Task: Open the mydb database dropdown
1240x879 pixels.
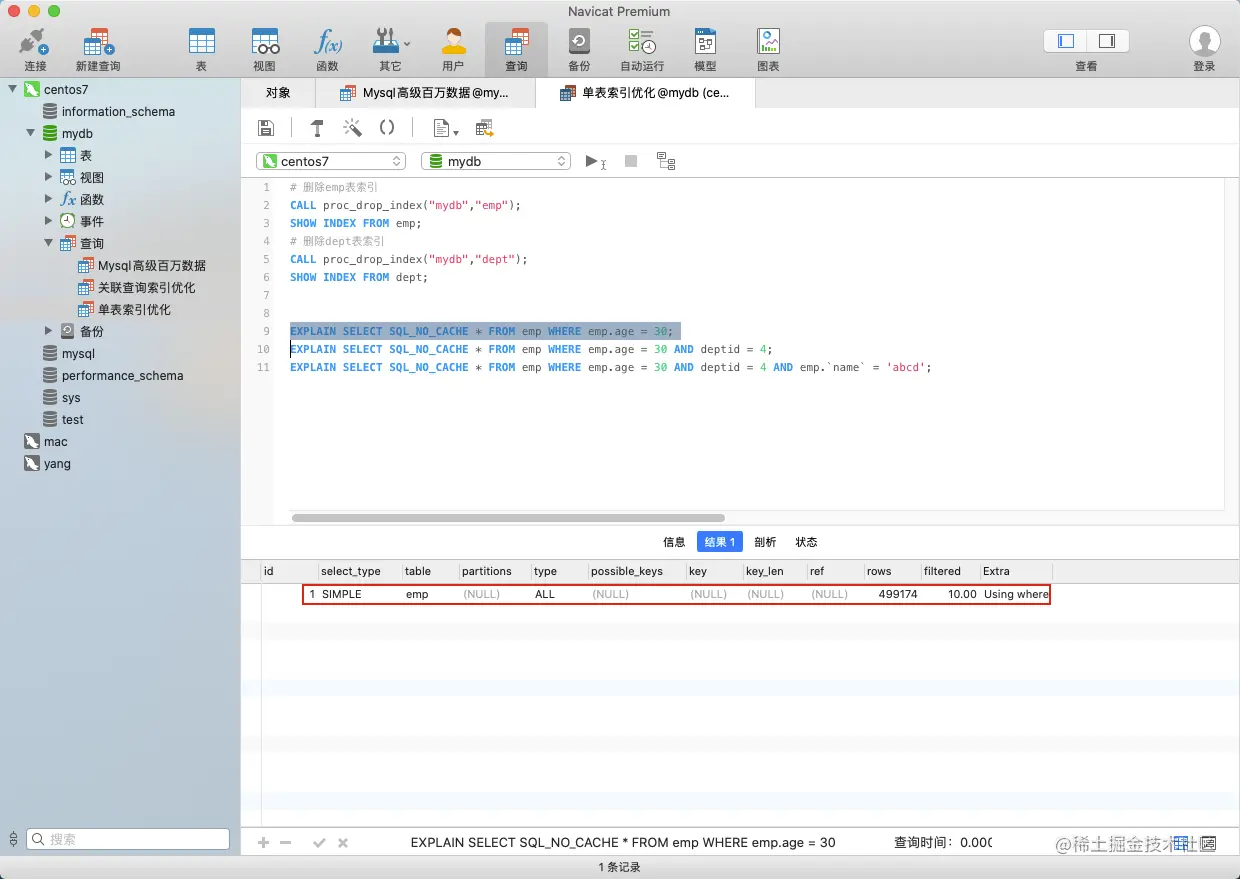Action: point(496,161)
